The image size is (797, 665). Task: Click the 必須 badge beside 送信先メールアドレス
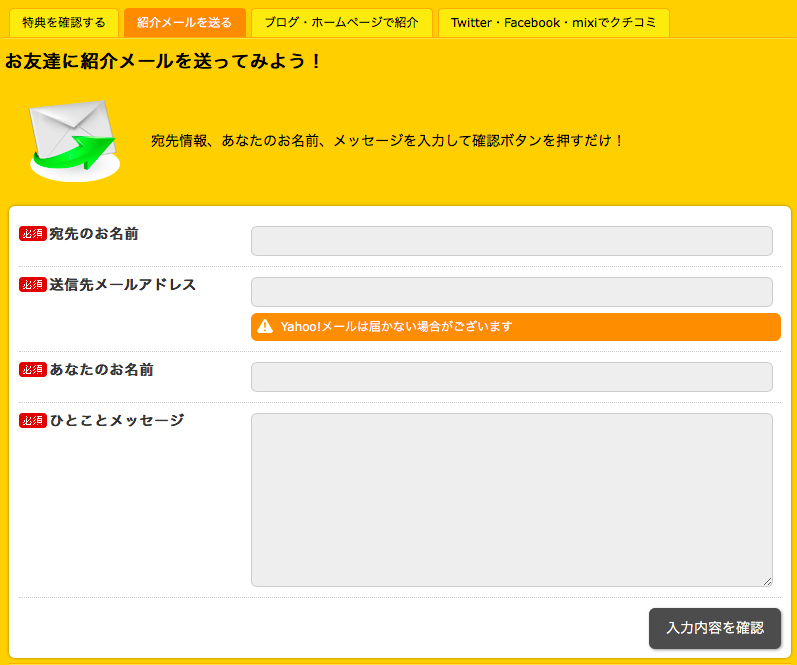(x=33, y=285)
